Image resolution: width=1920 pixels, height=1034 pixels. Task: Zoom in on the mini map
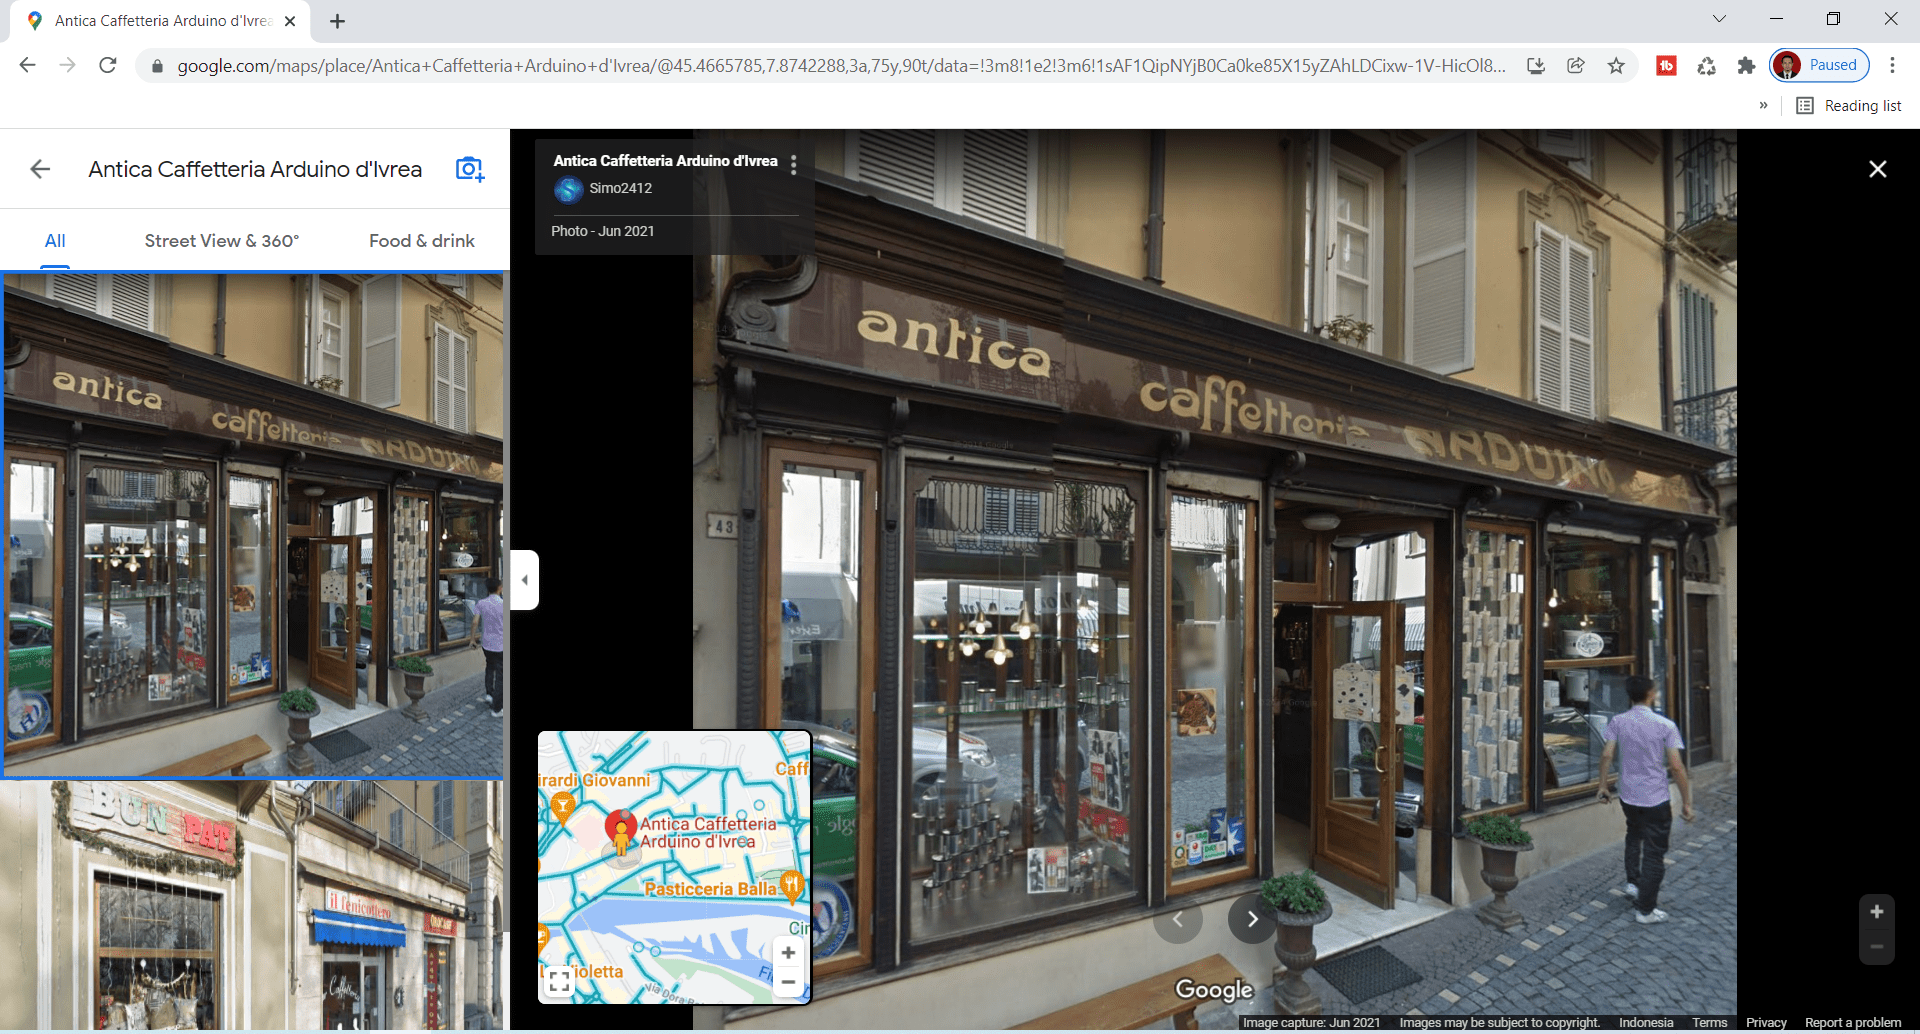click(x=788, y=953)
